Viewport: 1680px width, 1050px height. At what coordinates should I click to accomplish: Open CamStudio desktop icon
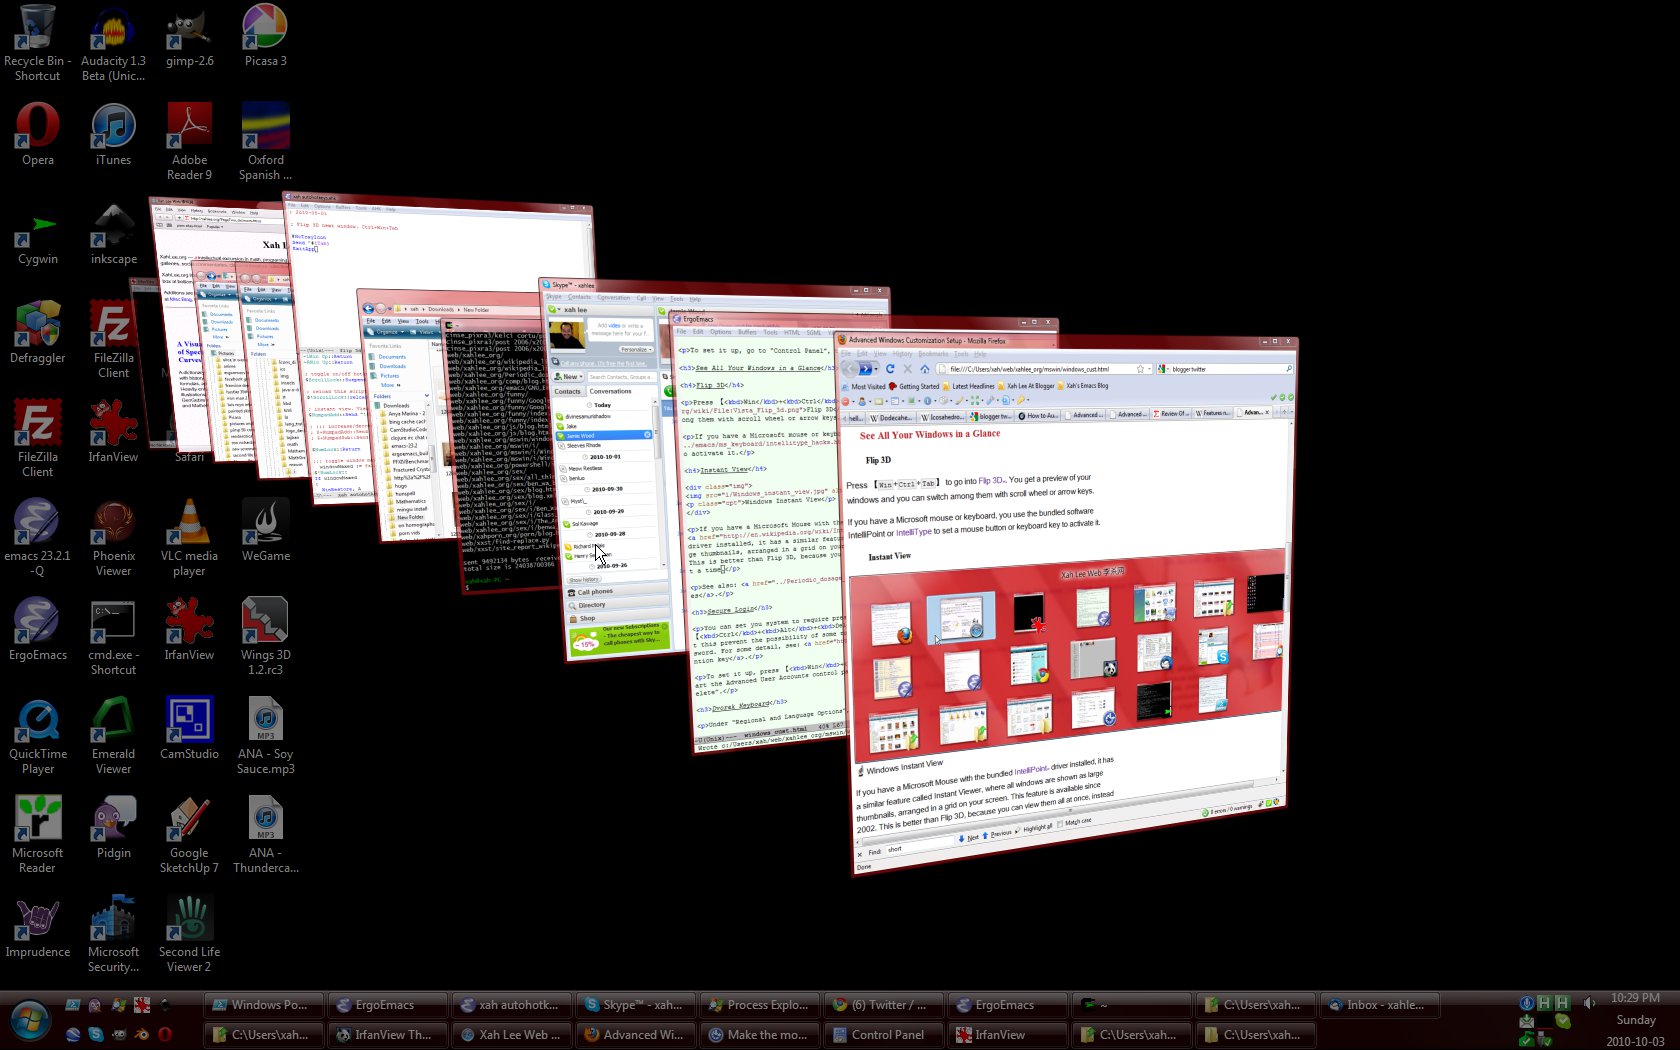point(189,729)
